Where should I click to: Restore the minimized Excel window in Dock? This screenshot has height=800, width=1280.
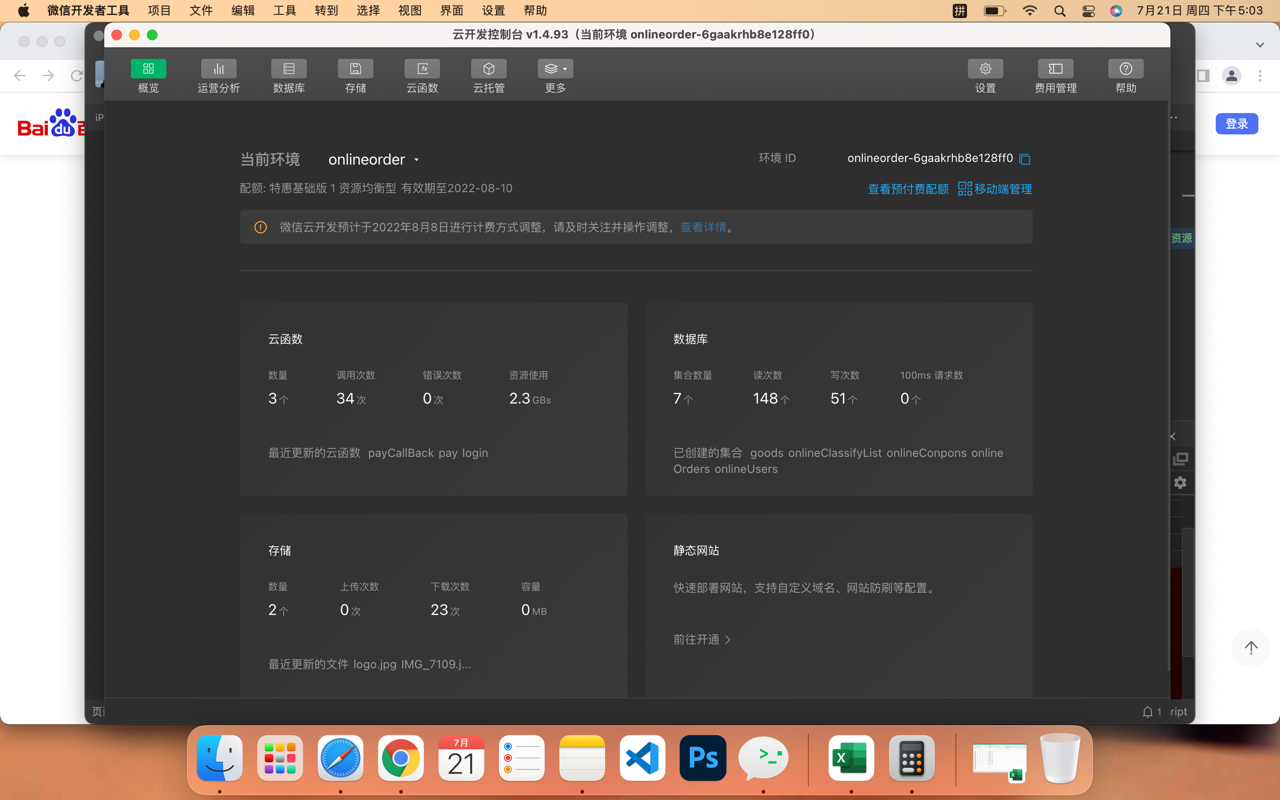(1000, 760)
